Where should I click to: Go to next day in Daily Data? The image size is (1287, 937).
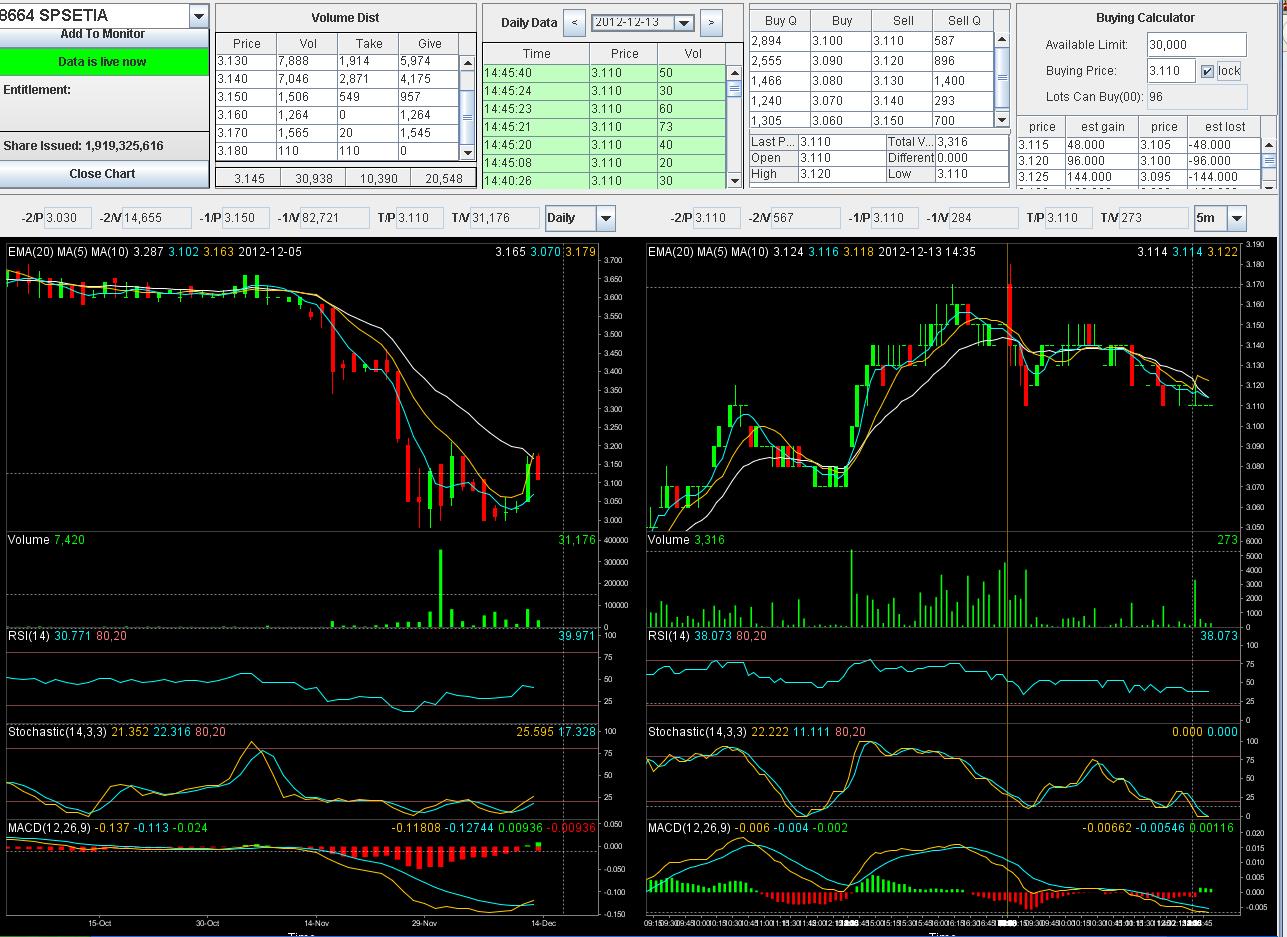pos(711,22)
